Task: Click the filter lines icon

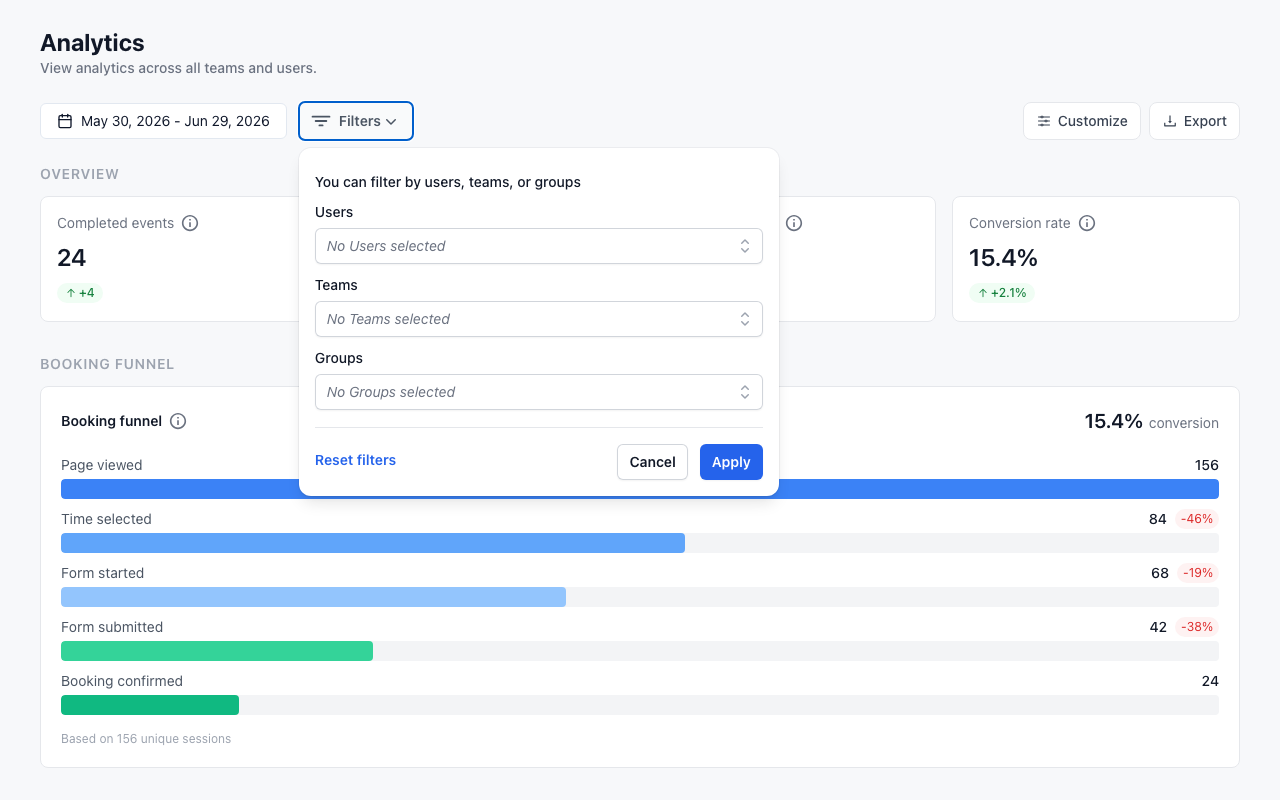Action: coord(321,121)
